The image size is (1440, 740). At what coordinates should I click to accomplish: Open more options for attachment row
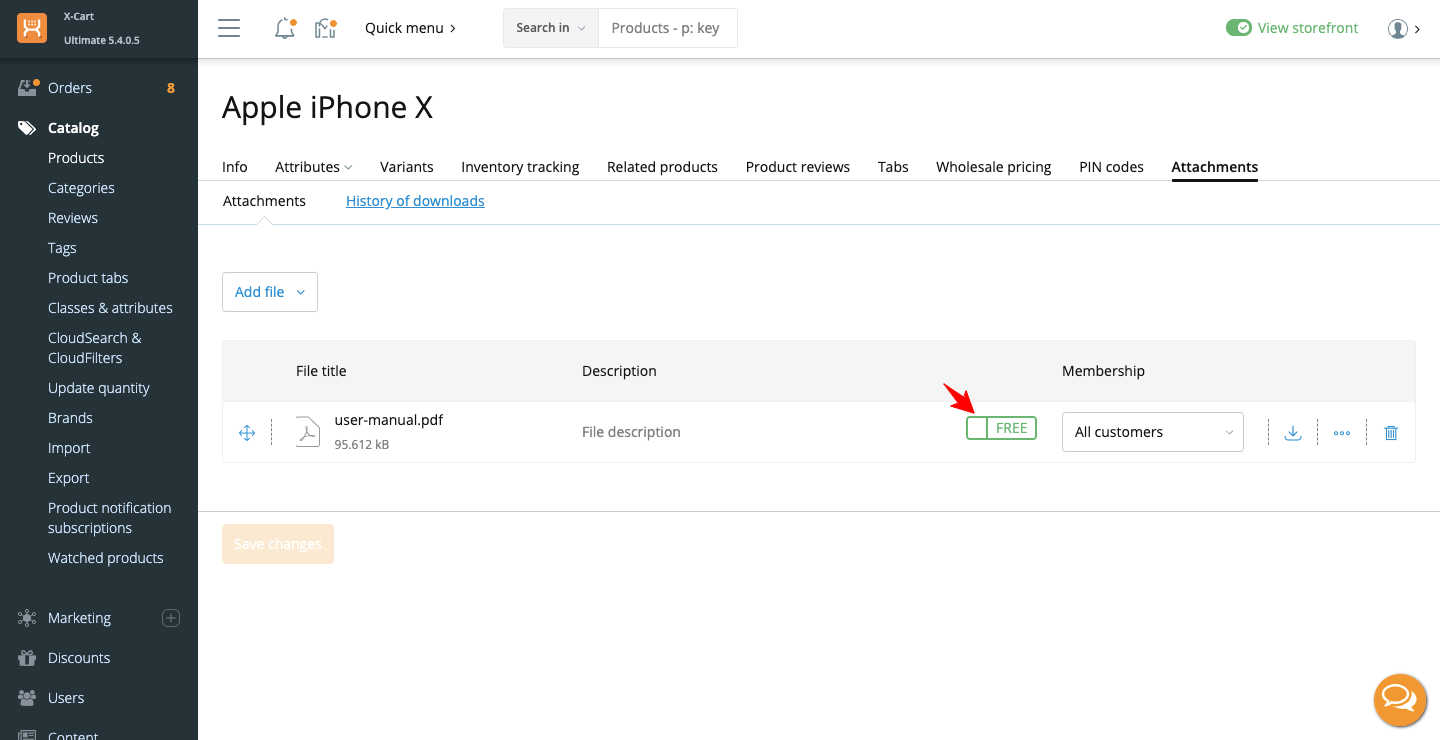pos(1342,432)
